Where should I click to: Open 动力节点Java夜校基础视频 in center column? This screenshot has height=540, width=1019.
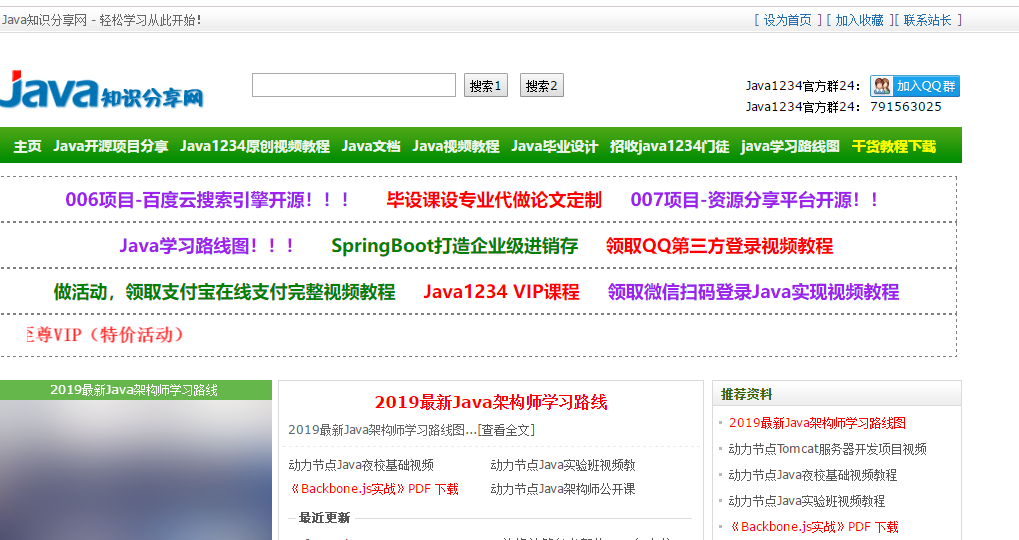(361, 465)
